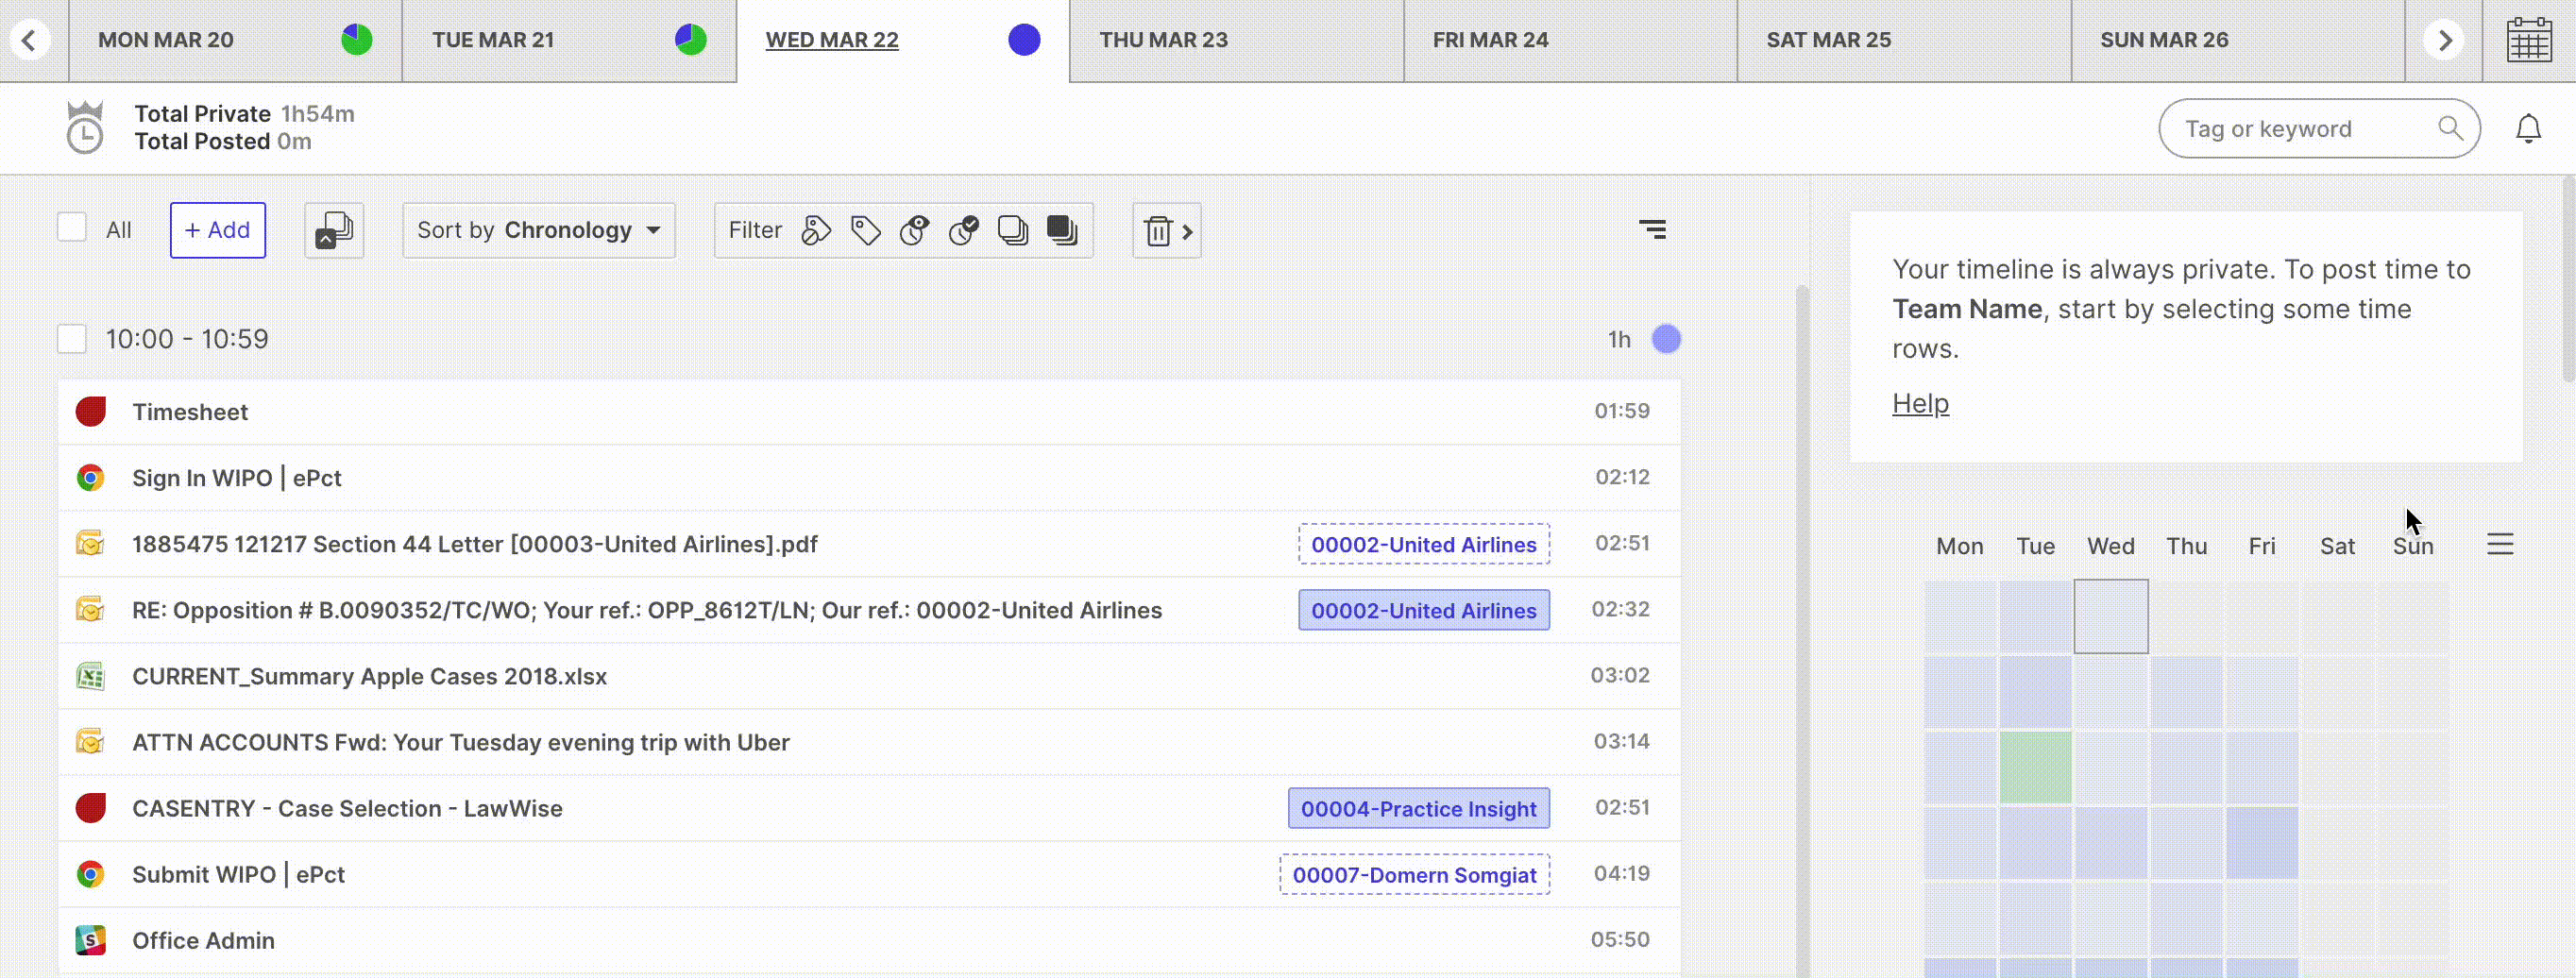
Task: Go to the previous week arrow
Action: point(30,40)
